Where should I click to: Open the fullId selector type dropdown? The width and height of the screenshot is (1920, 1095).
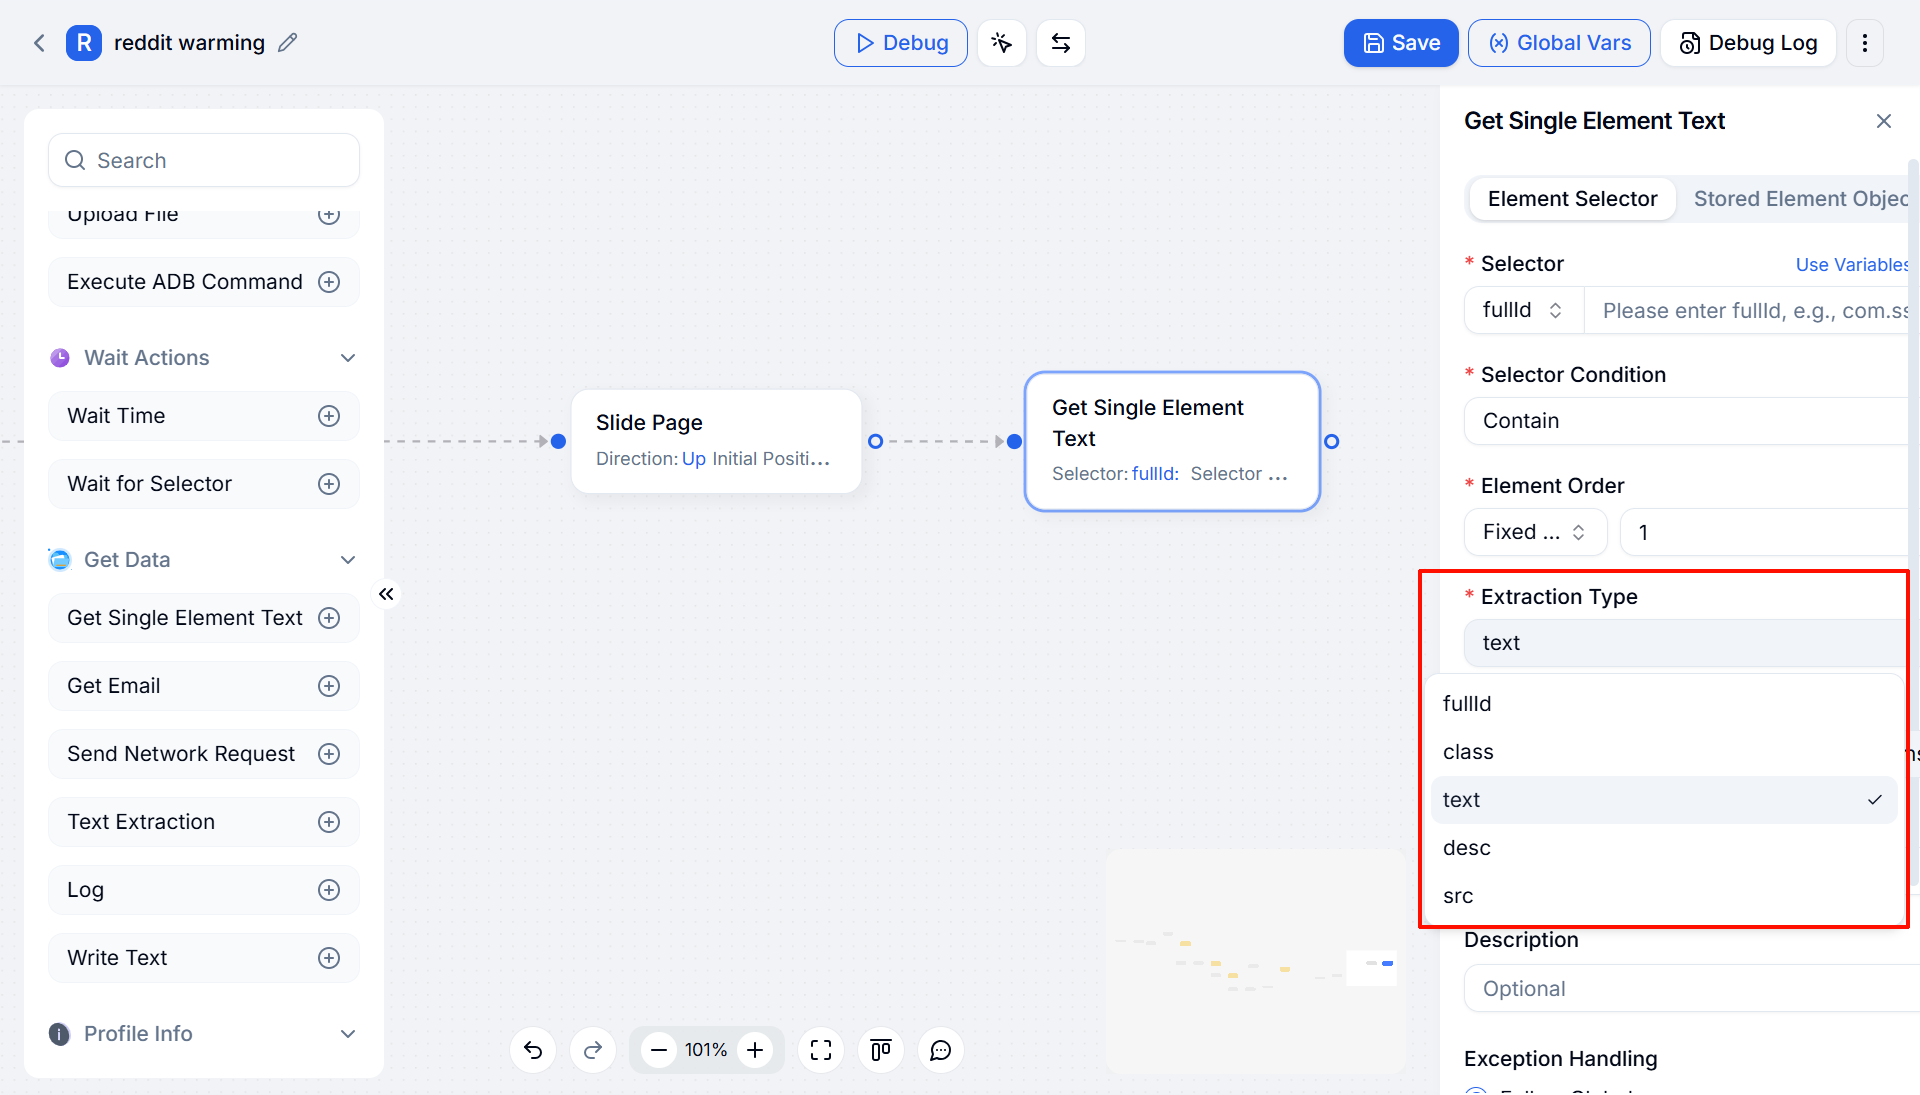[x=1524, y=311]
